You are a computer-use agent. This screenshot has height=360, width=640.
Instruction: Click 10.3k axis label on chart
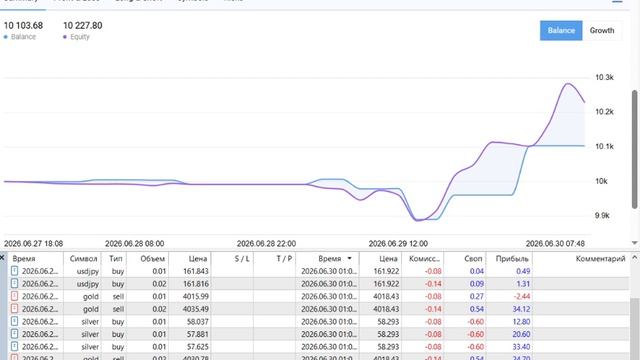604,78
